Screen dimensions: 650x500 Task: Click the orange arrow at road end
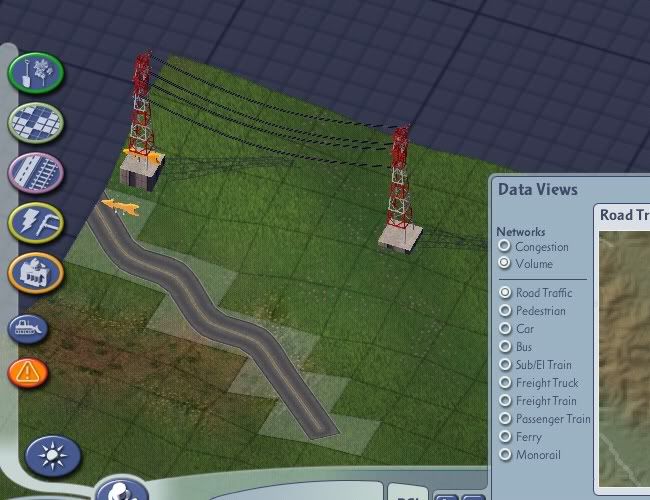(x=120, y=207)
